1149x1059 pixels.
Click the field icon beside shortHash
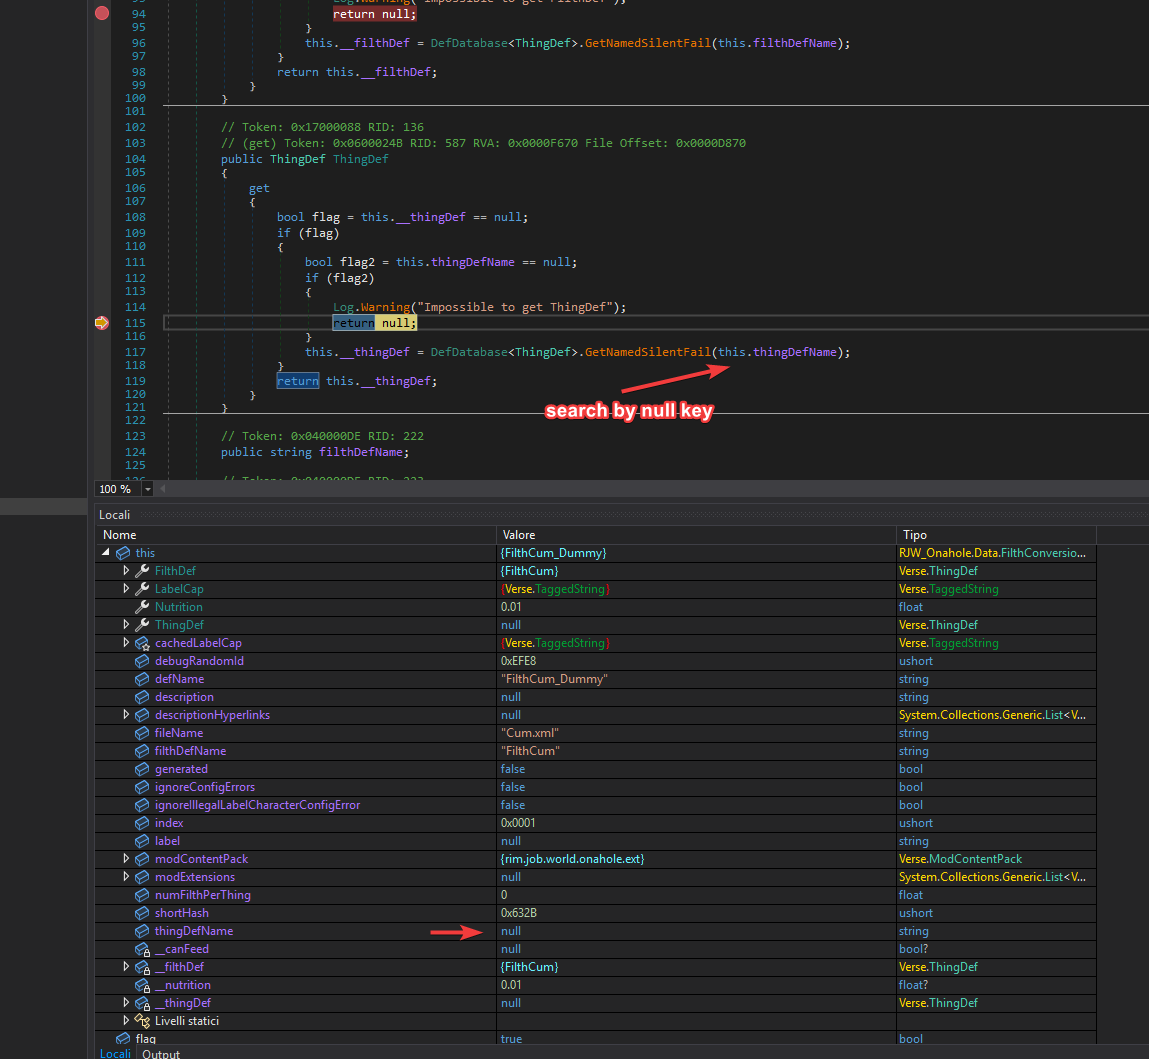tap(141, 912)
